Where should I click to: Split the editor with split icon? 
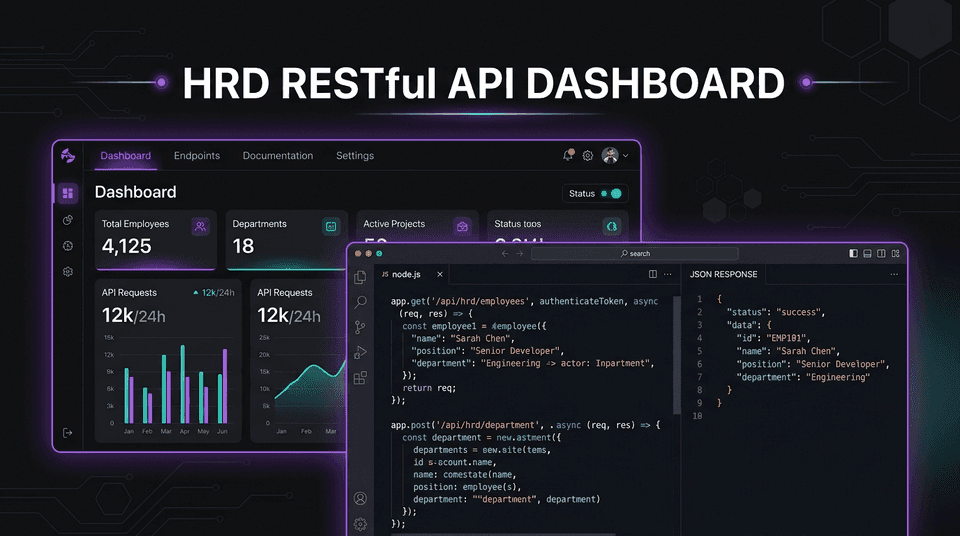653,274
